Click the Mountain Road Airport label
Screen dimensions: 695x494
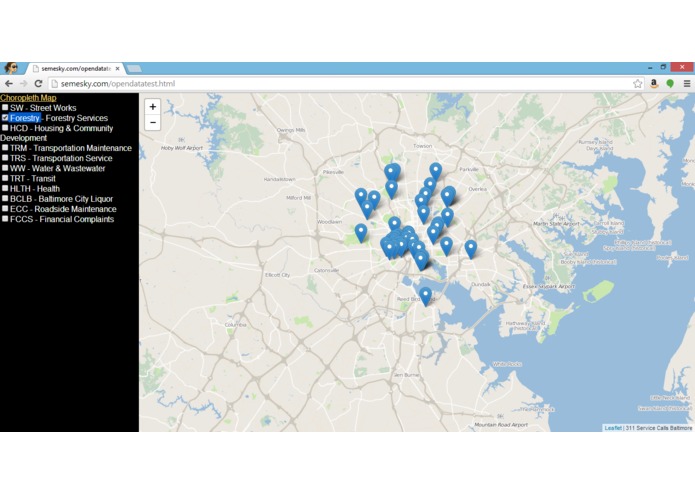click(x=501, y=424)
